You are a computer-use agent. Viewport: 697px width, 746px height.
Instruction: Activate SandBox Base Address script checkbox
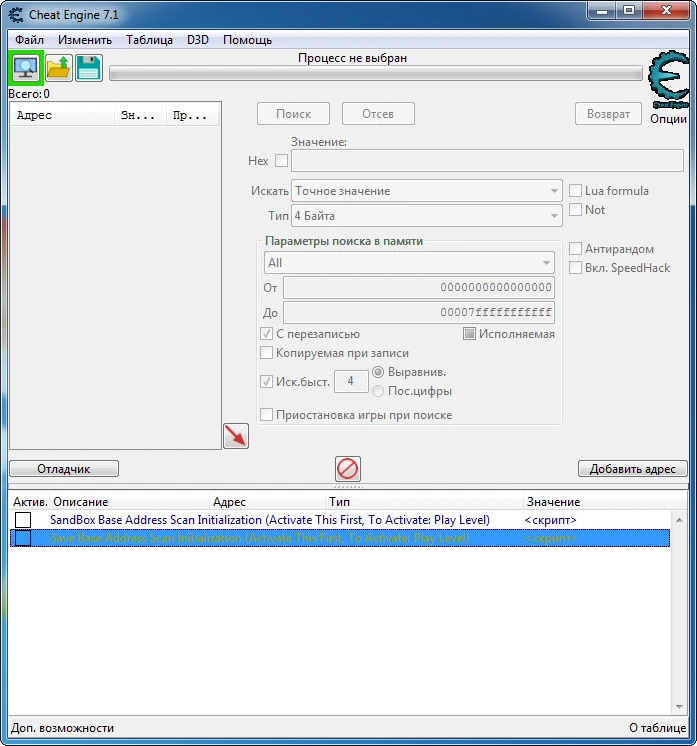pyautogui.click(x=23, y=520)
